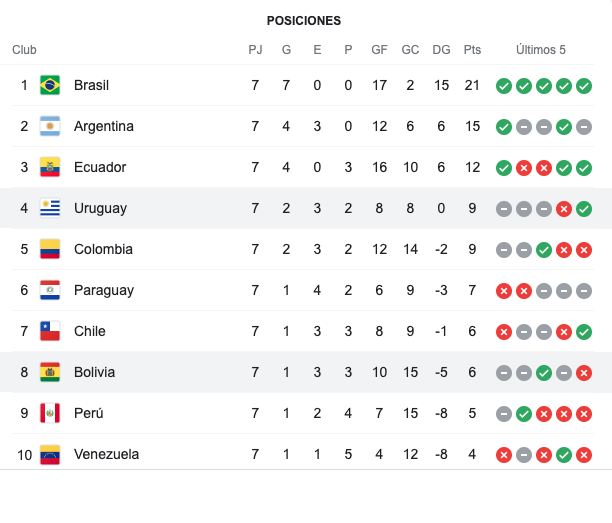Click Paraguay's first loss indicator

click(x=504, y=290)
